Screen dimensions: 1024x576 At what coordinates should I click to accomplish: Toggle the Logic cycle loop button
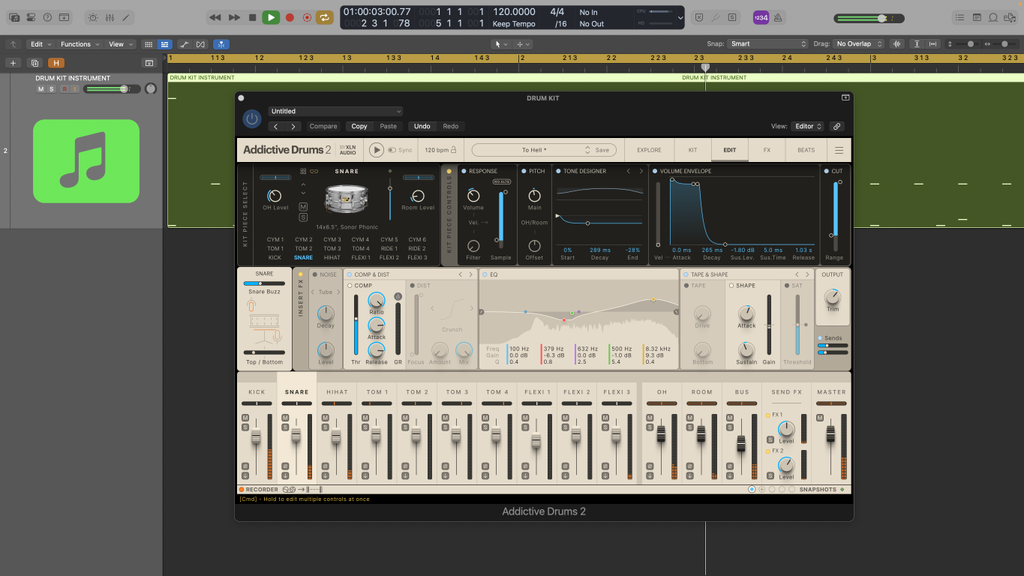[x=325, y=17]
